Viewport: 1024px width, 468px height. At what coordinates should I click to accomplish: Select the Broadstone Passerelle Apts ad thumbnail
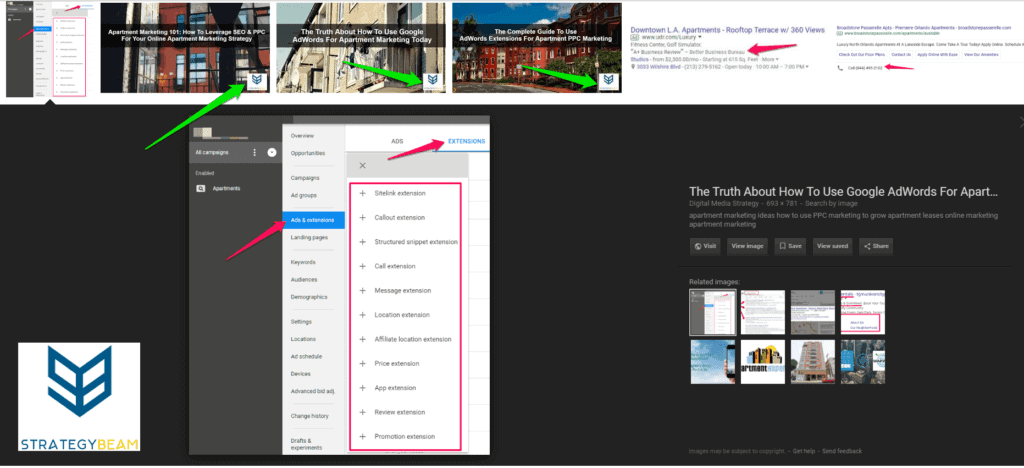(x=929, y=48)
